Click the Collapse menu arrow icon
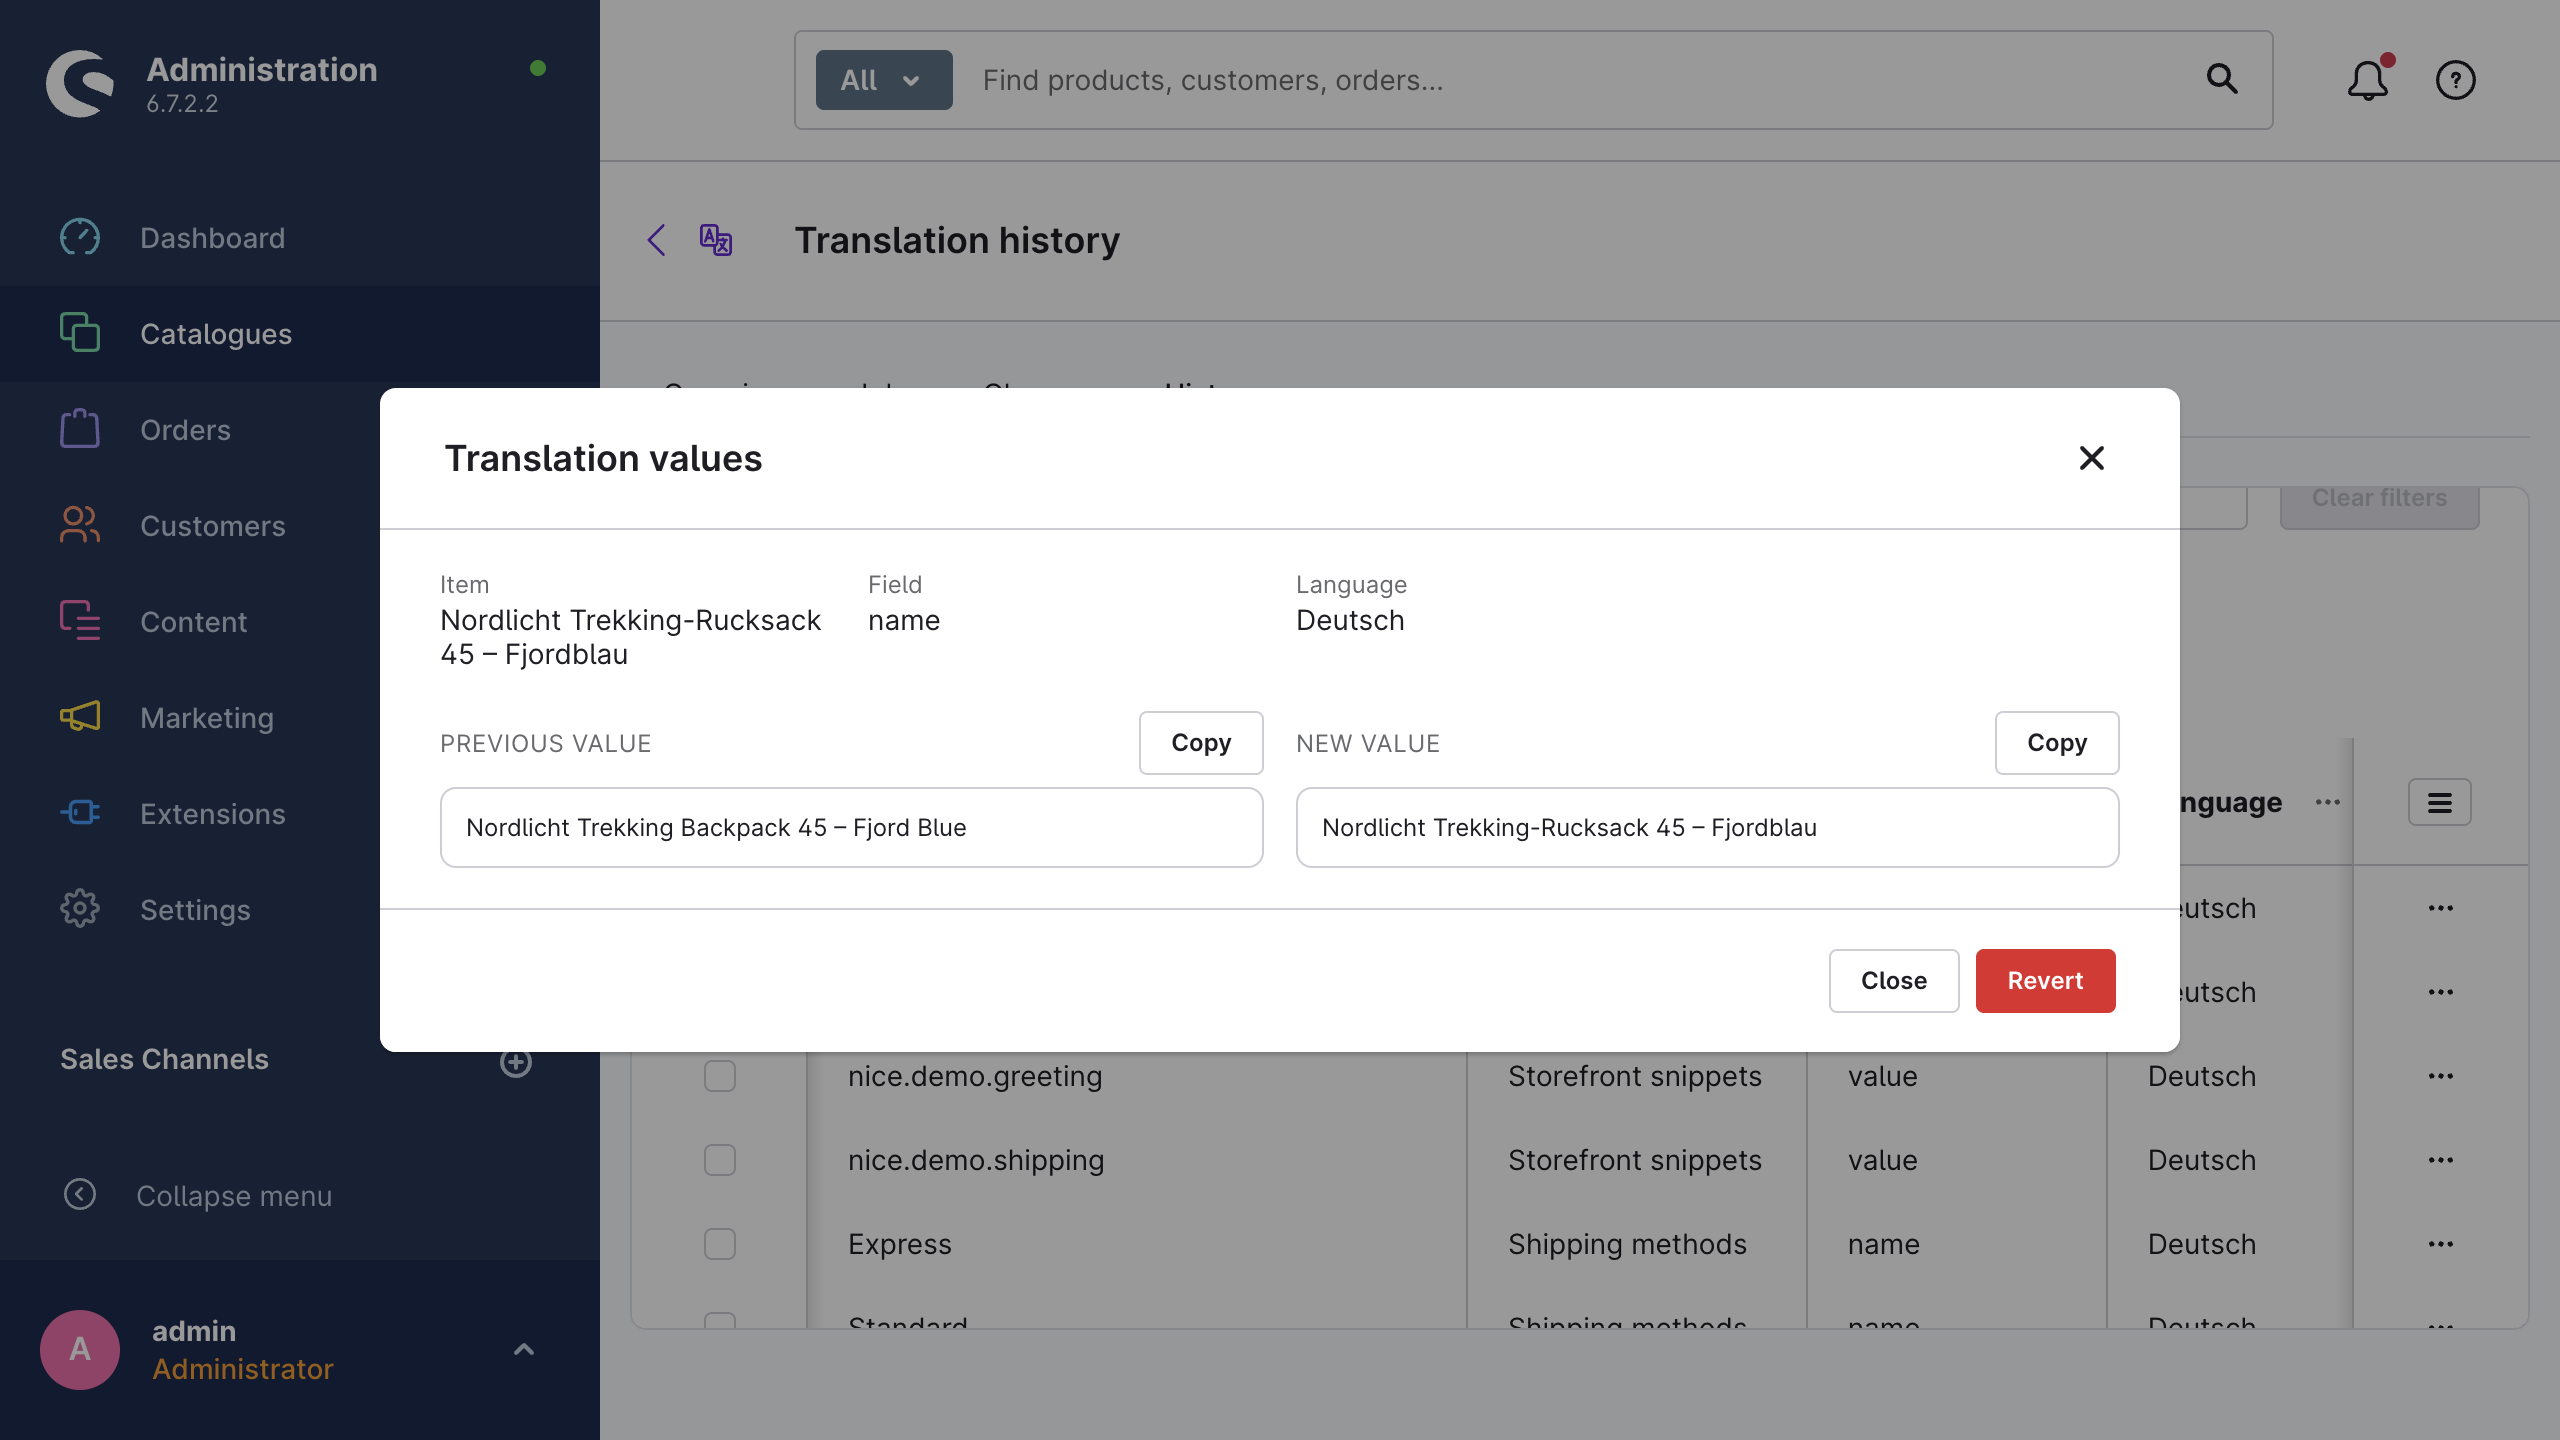The height and width of the screenshot is (1440, 2560). pyautogui.click(x=80, y=1195)
